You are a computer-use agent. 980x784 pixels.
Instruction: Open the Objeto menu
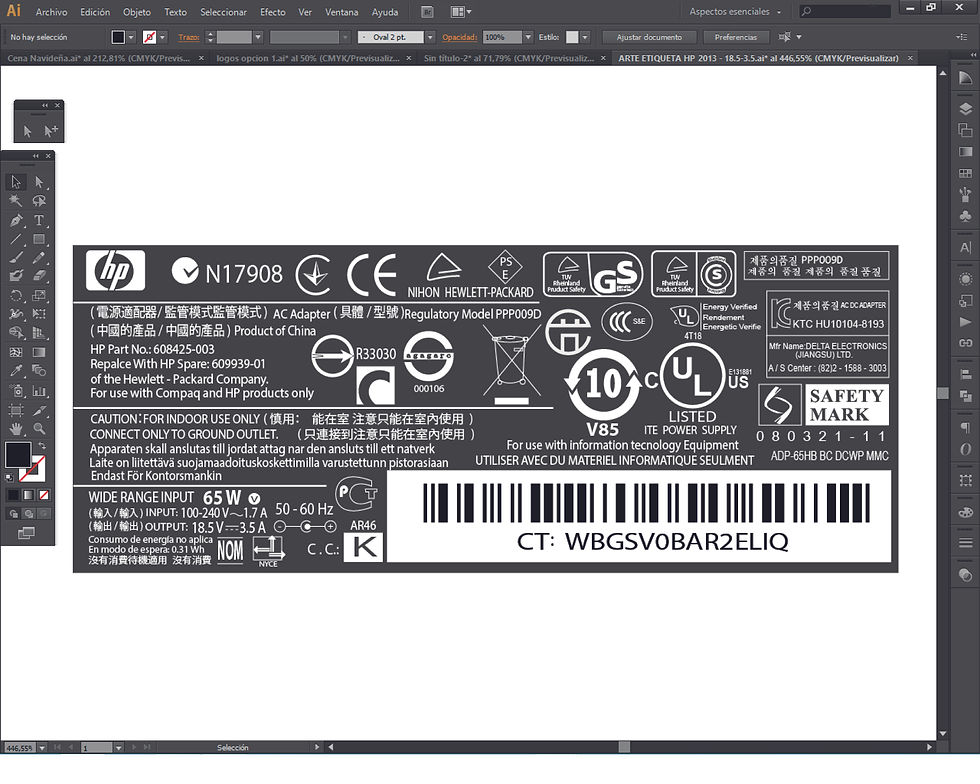pos(137,12)
